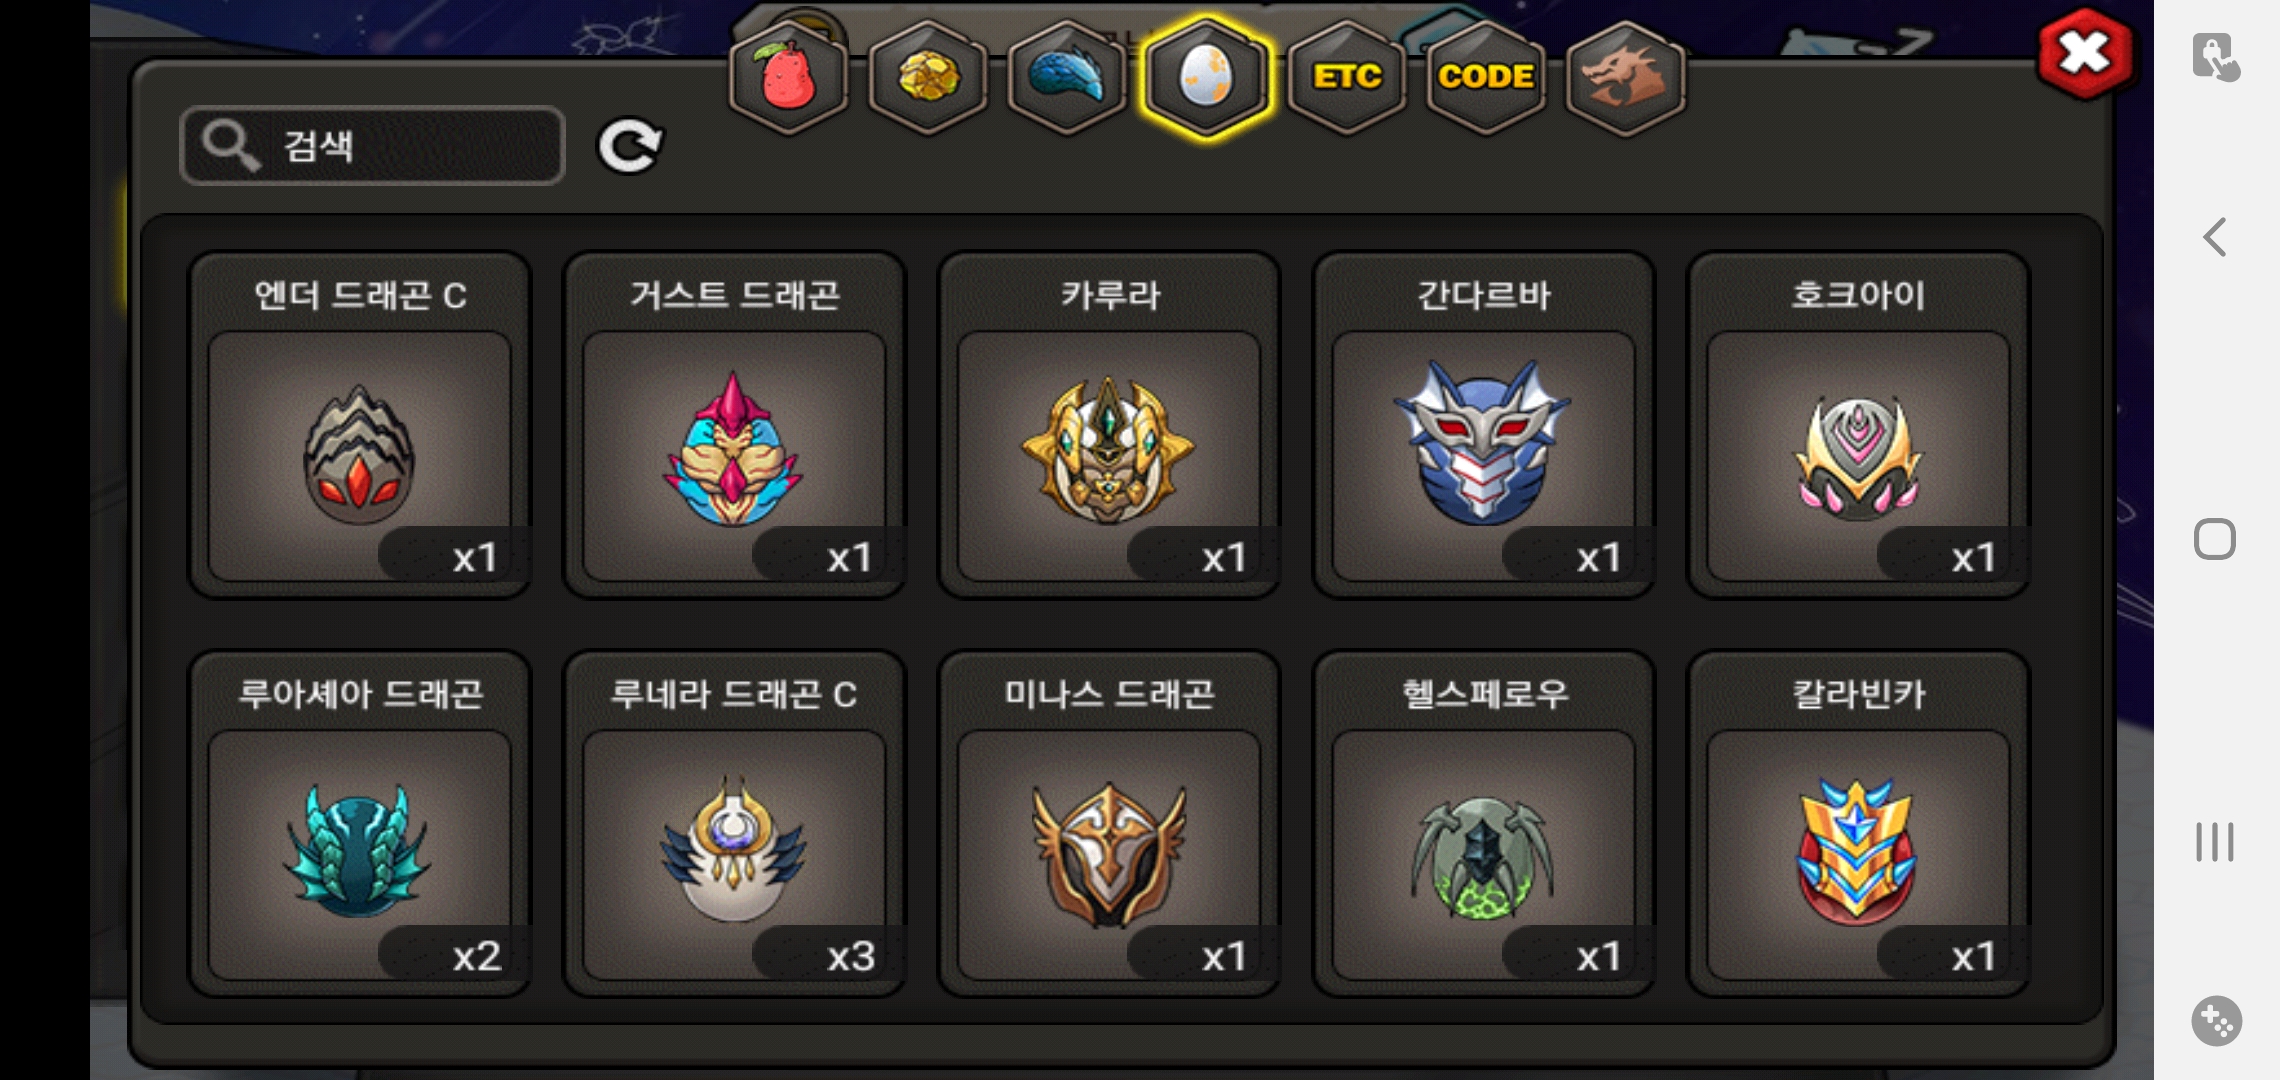Open the ETC items tab
Screen dimensions: 2280x1080
click(x=1347, y=78)
